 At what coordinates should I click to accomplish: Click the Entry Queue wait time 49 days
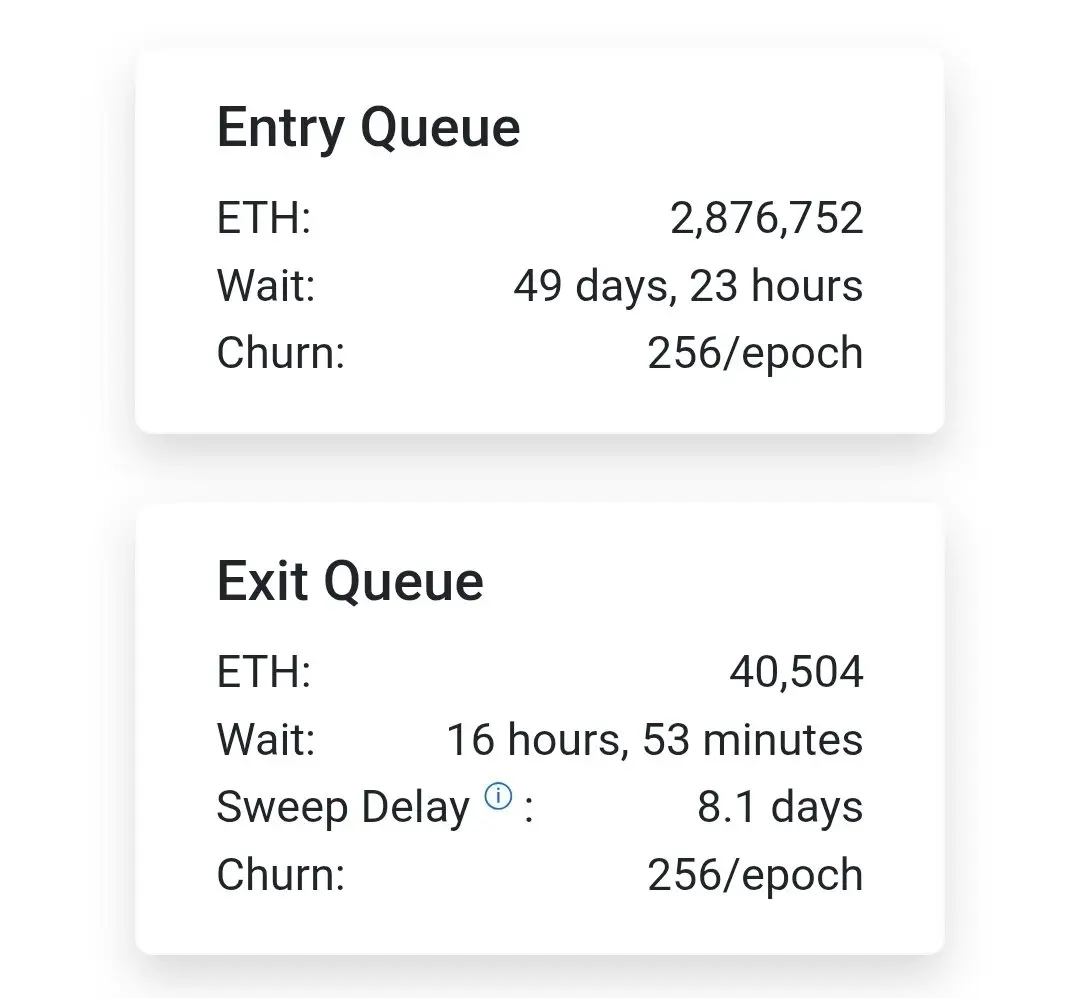pos(688,286)
